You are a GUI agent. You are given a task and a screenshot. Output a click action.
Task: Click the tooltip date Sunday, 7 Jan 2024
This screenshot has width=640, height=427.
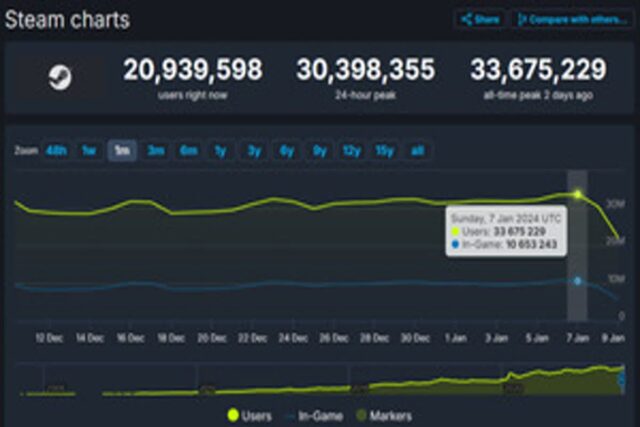(506, 218)
